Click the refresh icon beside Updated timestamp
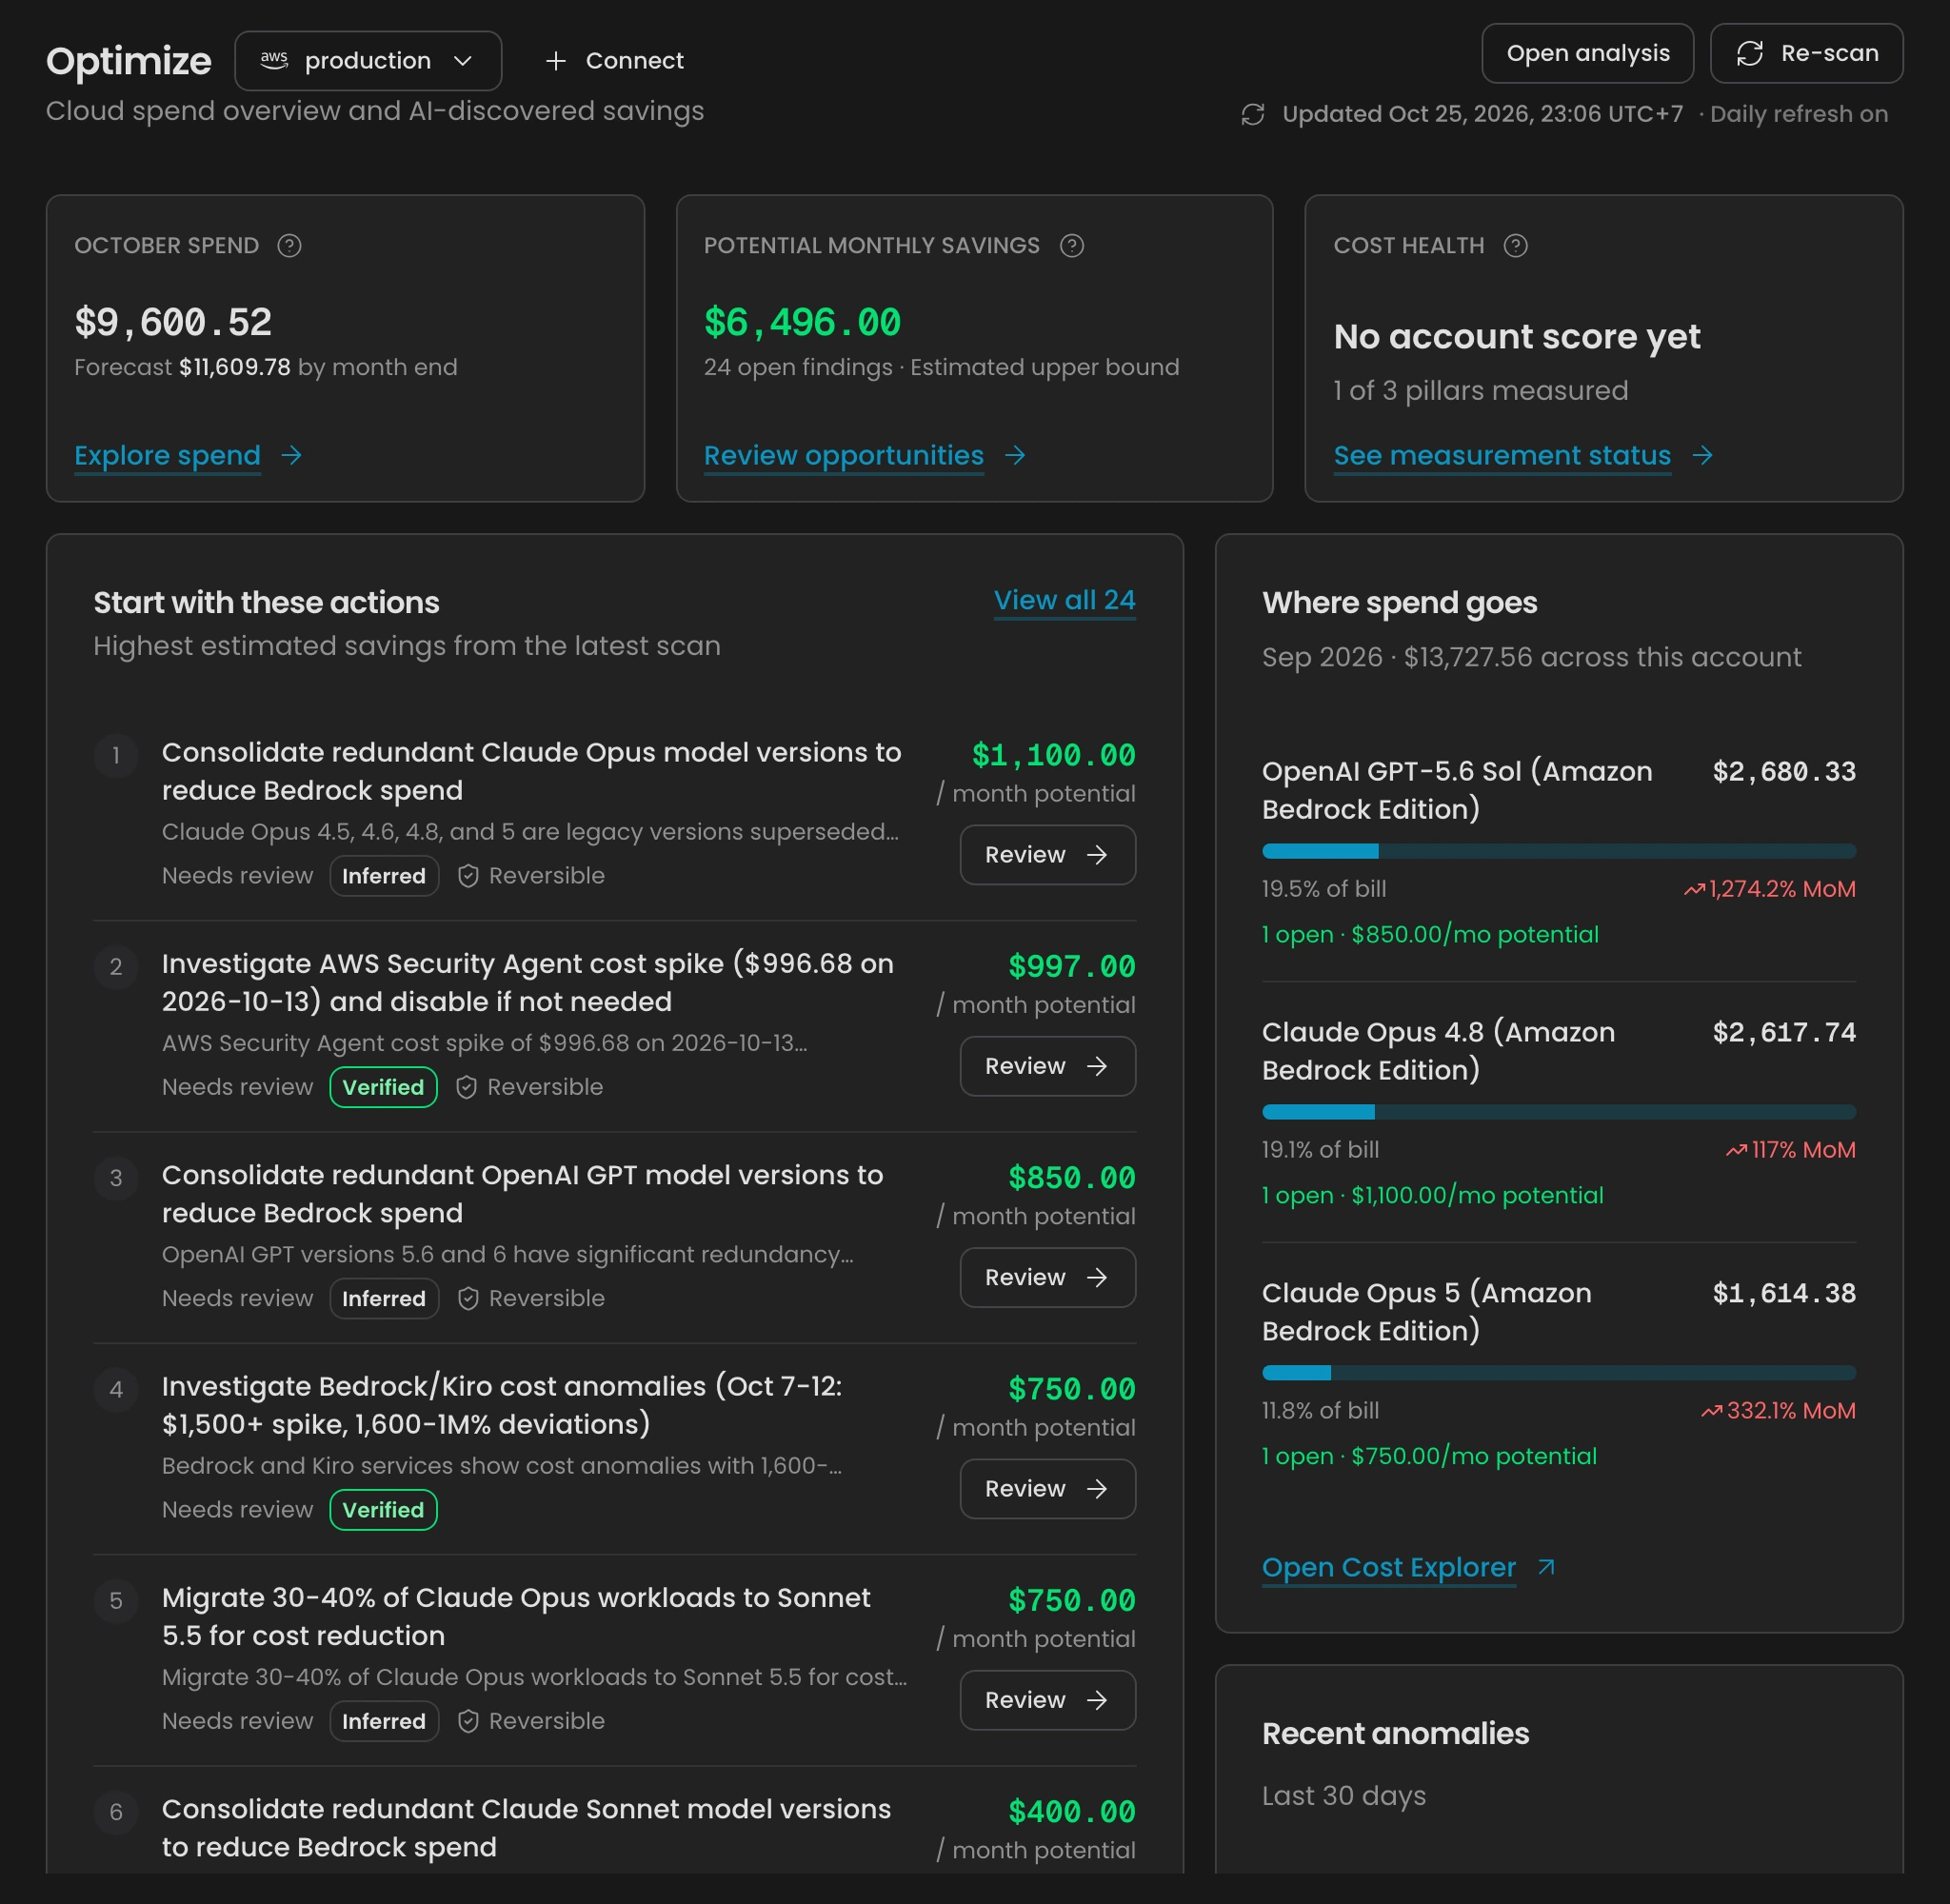The height and width of the screenshot is (1904, 1950). coord(1253,114)
